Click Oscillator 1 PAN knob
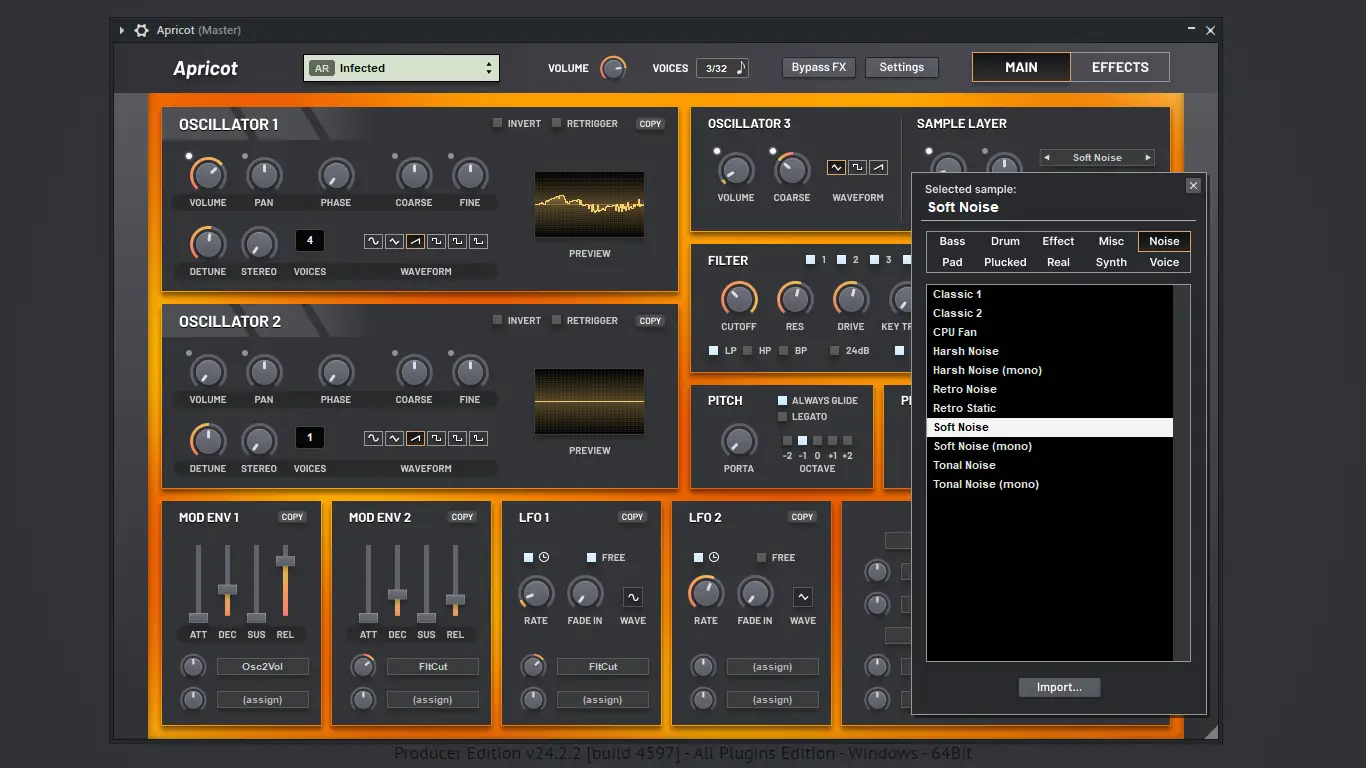 point(264,175)
